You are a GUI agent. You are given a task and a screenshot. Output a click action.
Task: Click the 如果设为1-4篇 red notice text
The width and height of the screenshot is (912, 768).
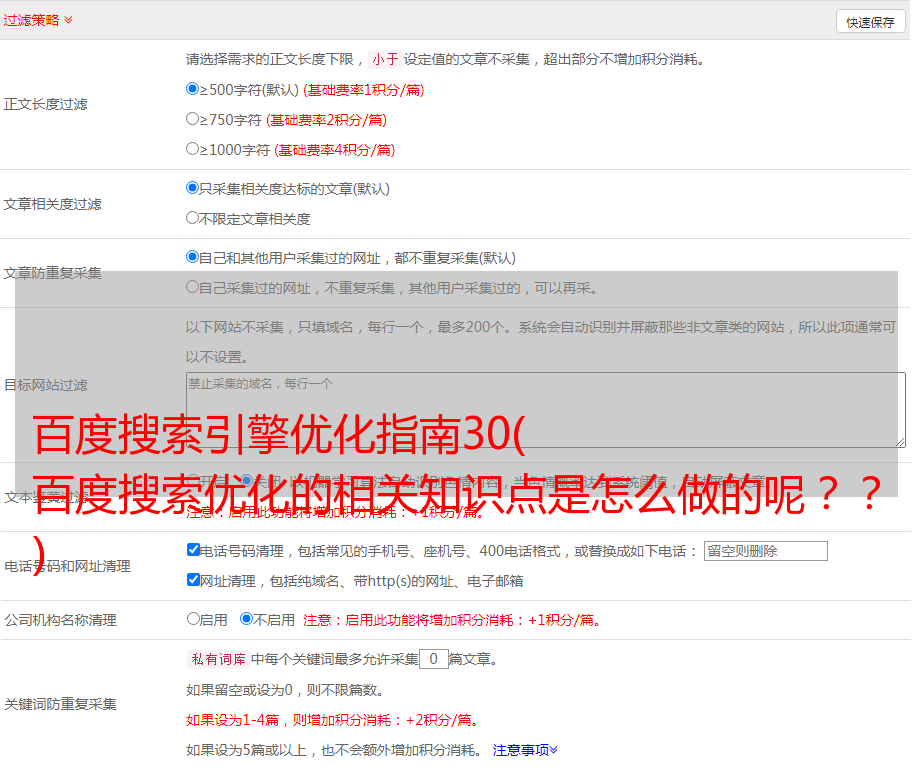pos(334,720)
